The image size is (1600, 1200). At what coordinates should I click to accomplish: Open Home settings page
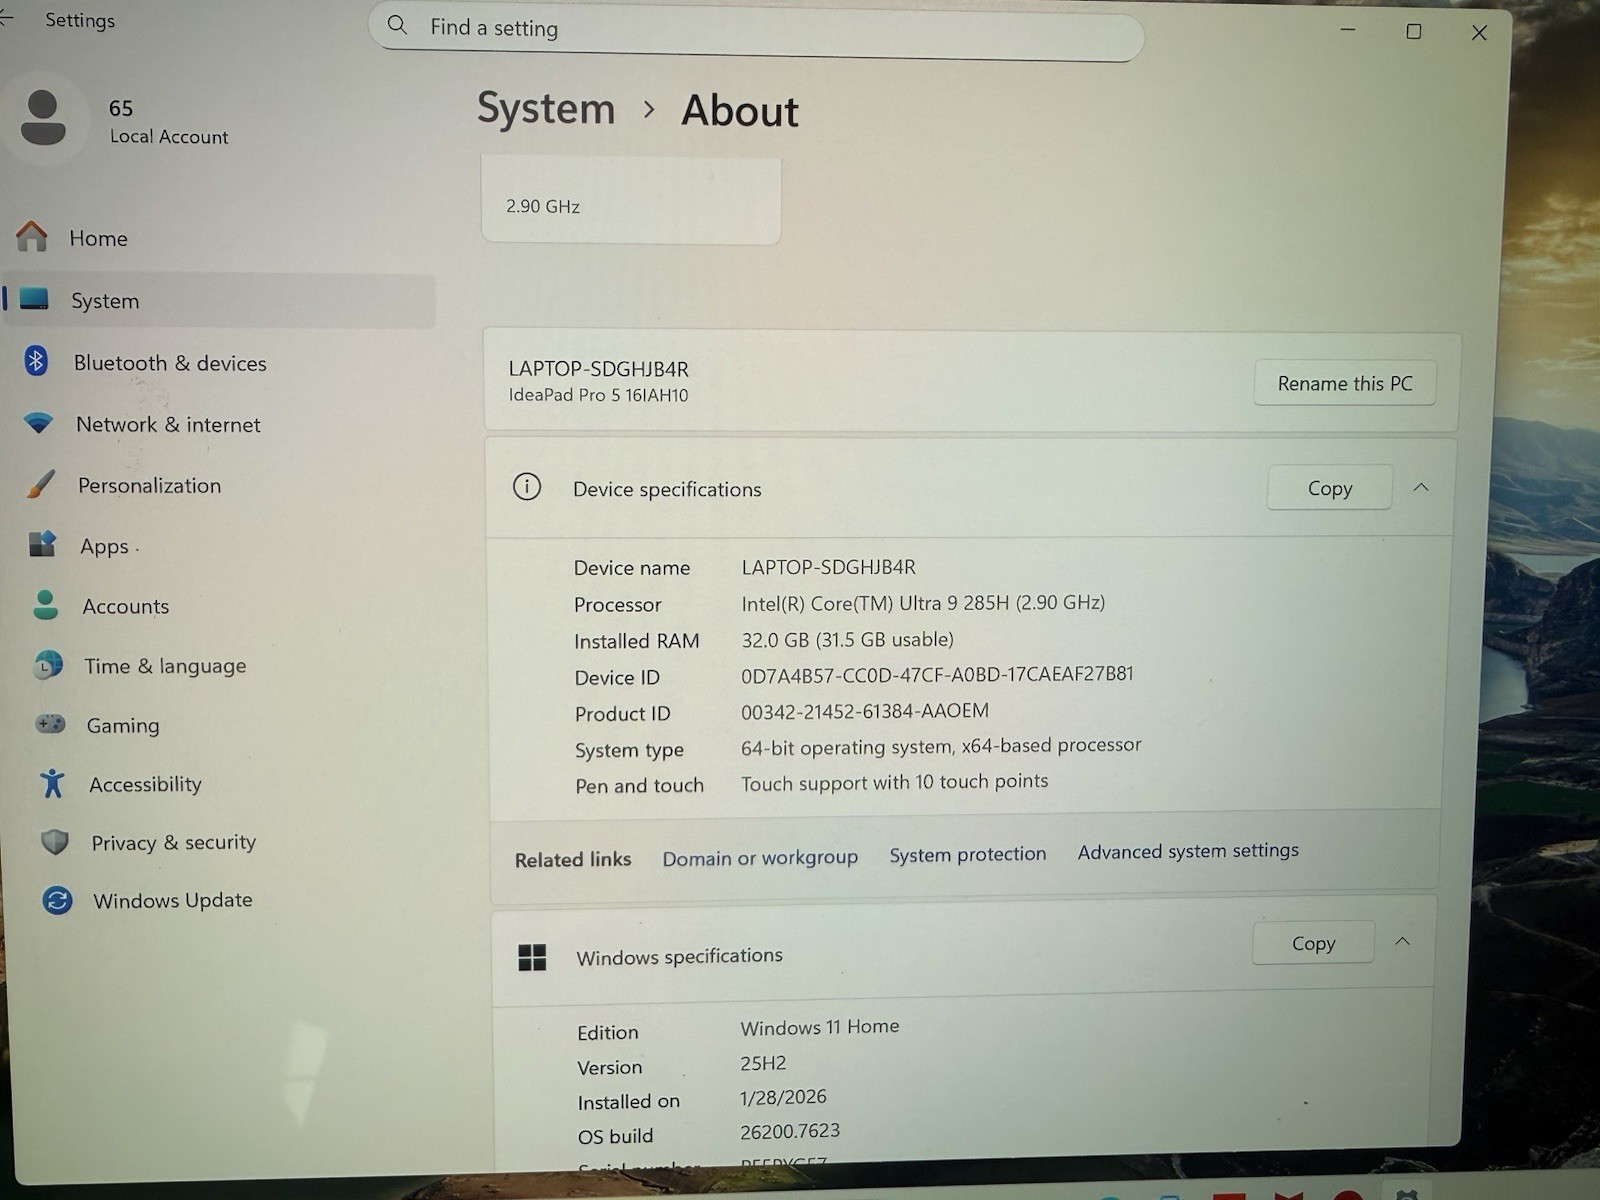(x=220, y=238)
